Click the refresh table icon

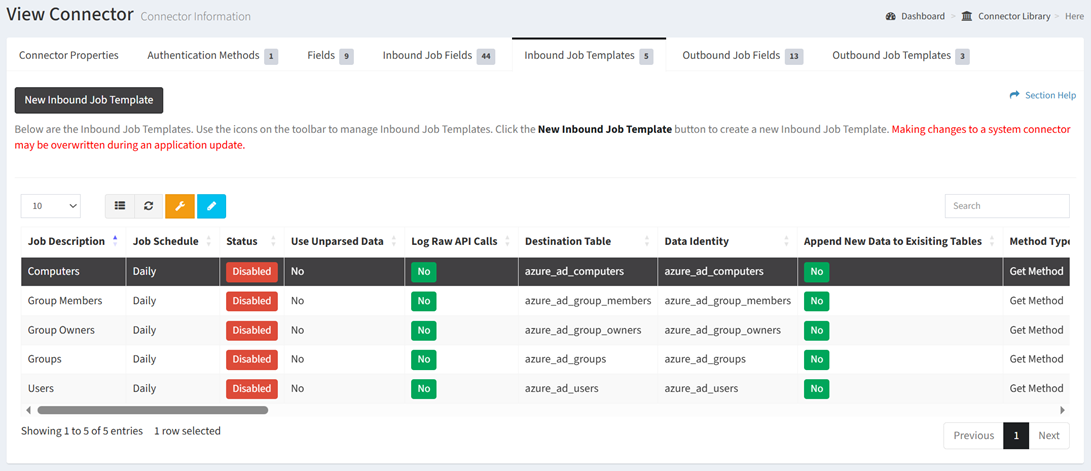[x=149, y=206]
